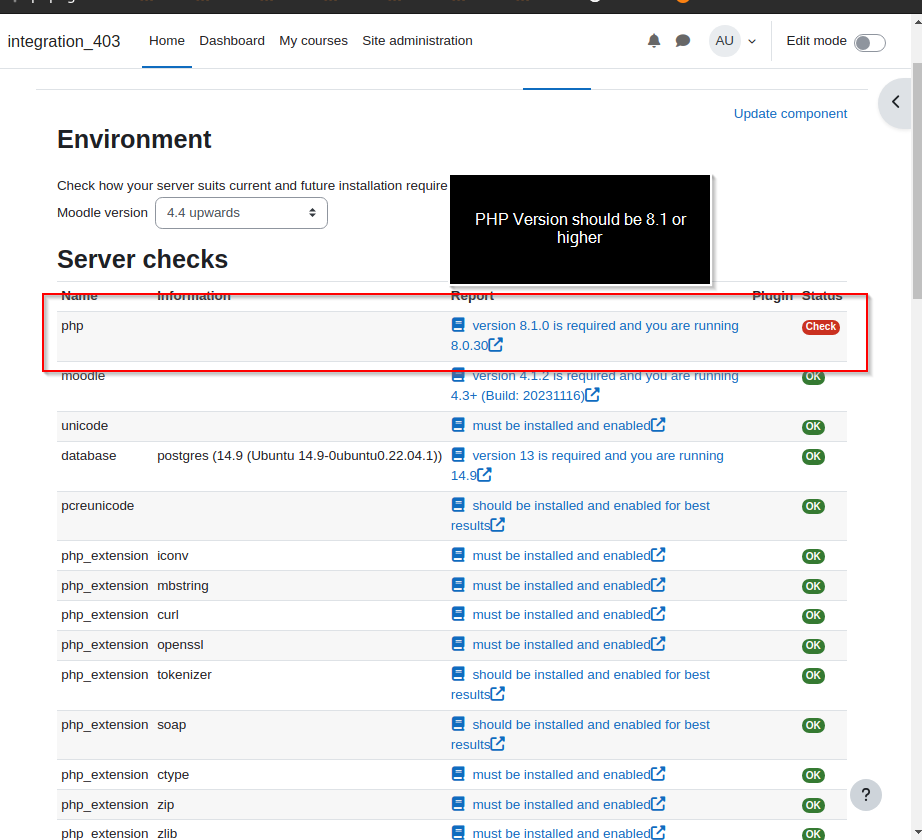Click external link icon in openssl row
Screen dimensions: 922x840
(658, 644)
